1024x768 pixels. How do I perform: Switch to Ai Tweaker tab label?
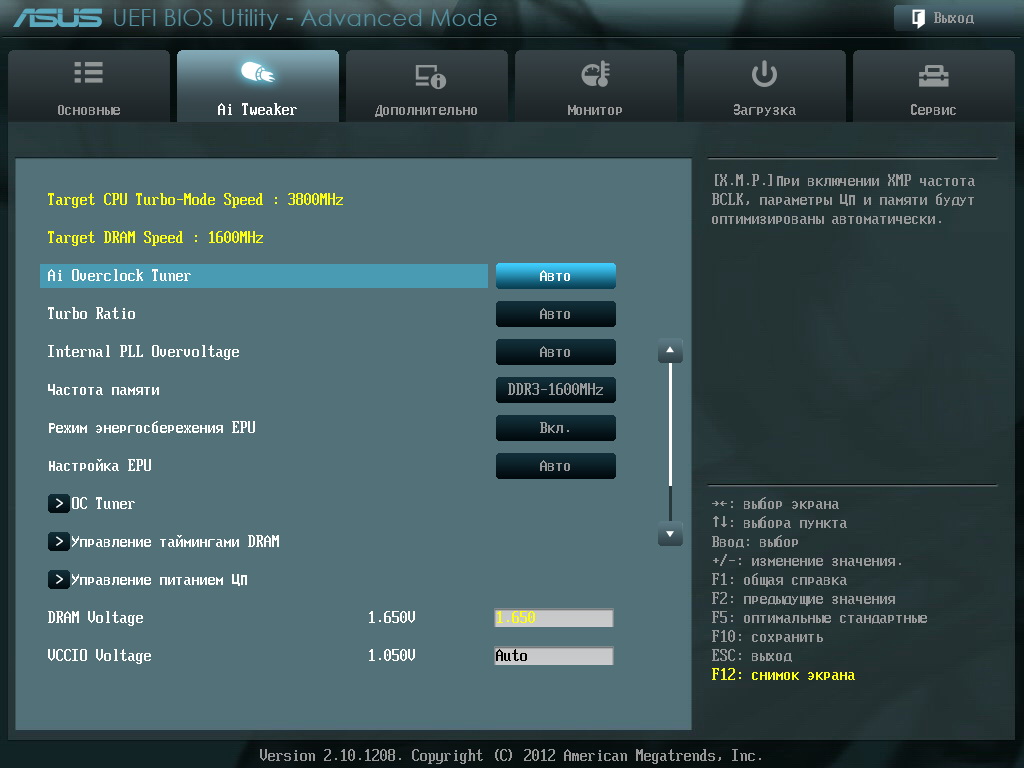(257, 110)
